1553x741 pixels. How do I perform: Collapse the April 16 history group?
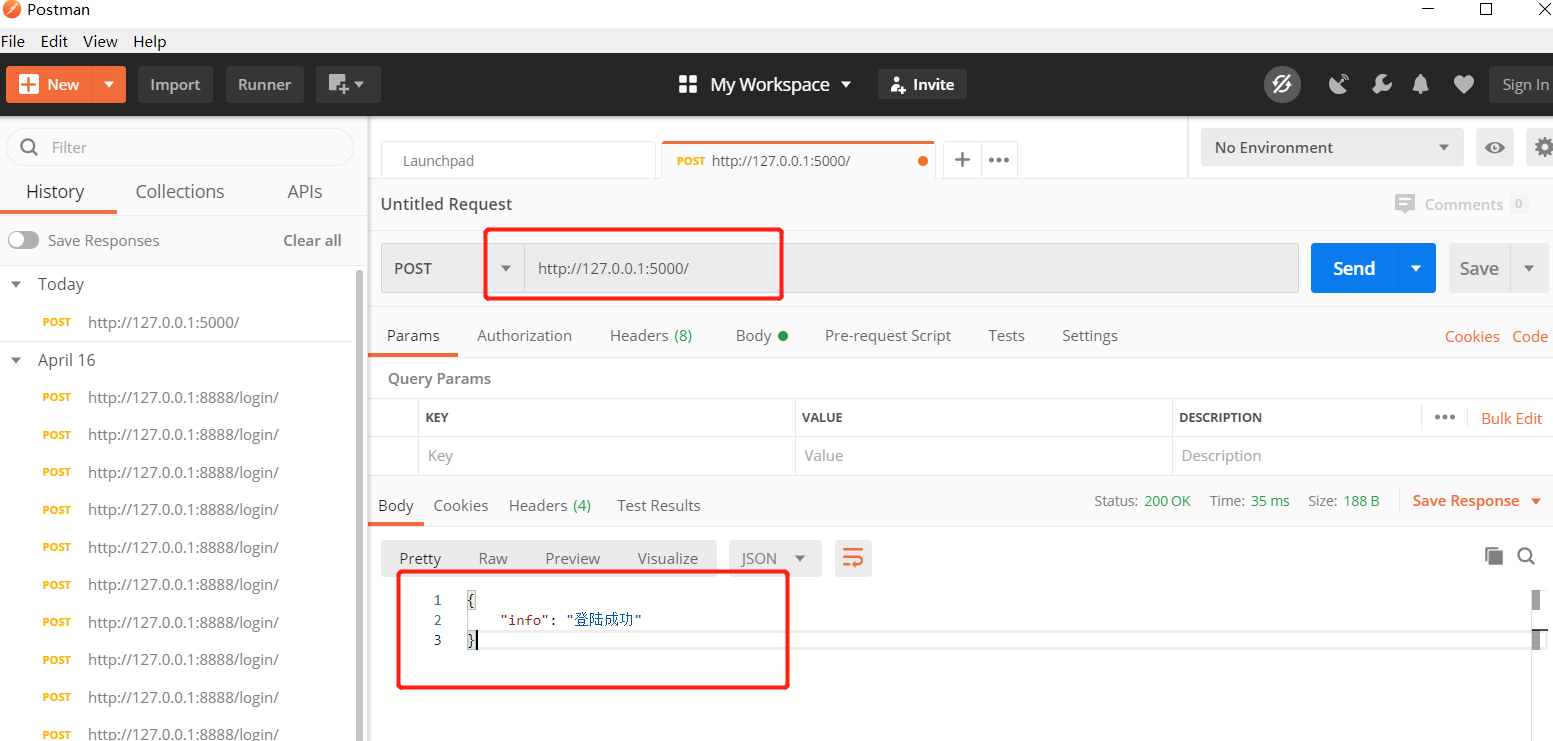tap(16, 360)
